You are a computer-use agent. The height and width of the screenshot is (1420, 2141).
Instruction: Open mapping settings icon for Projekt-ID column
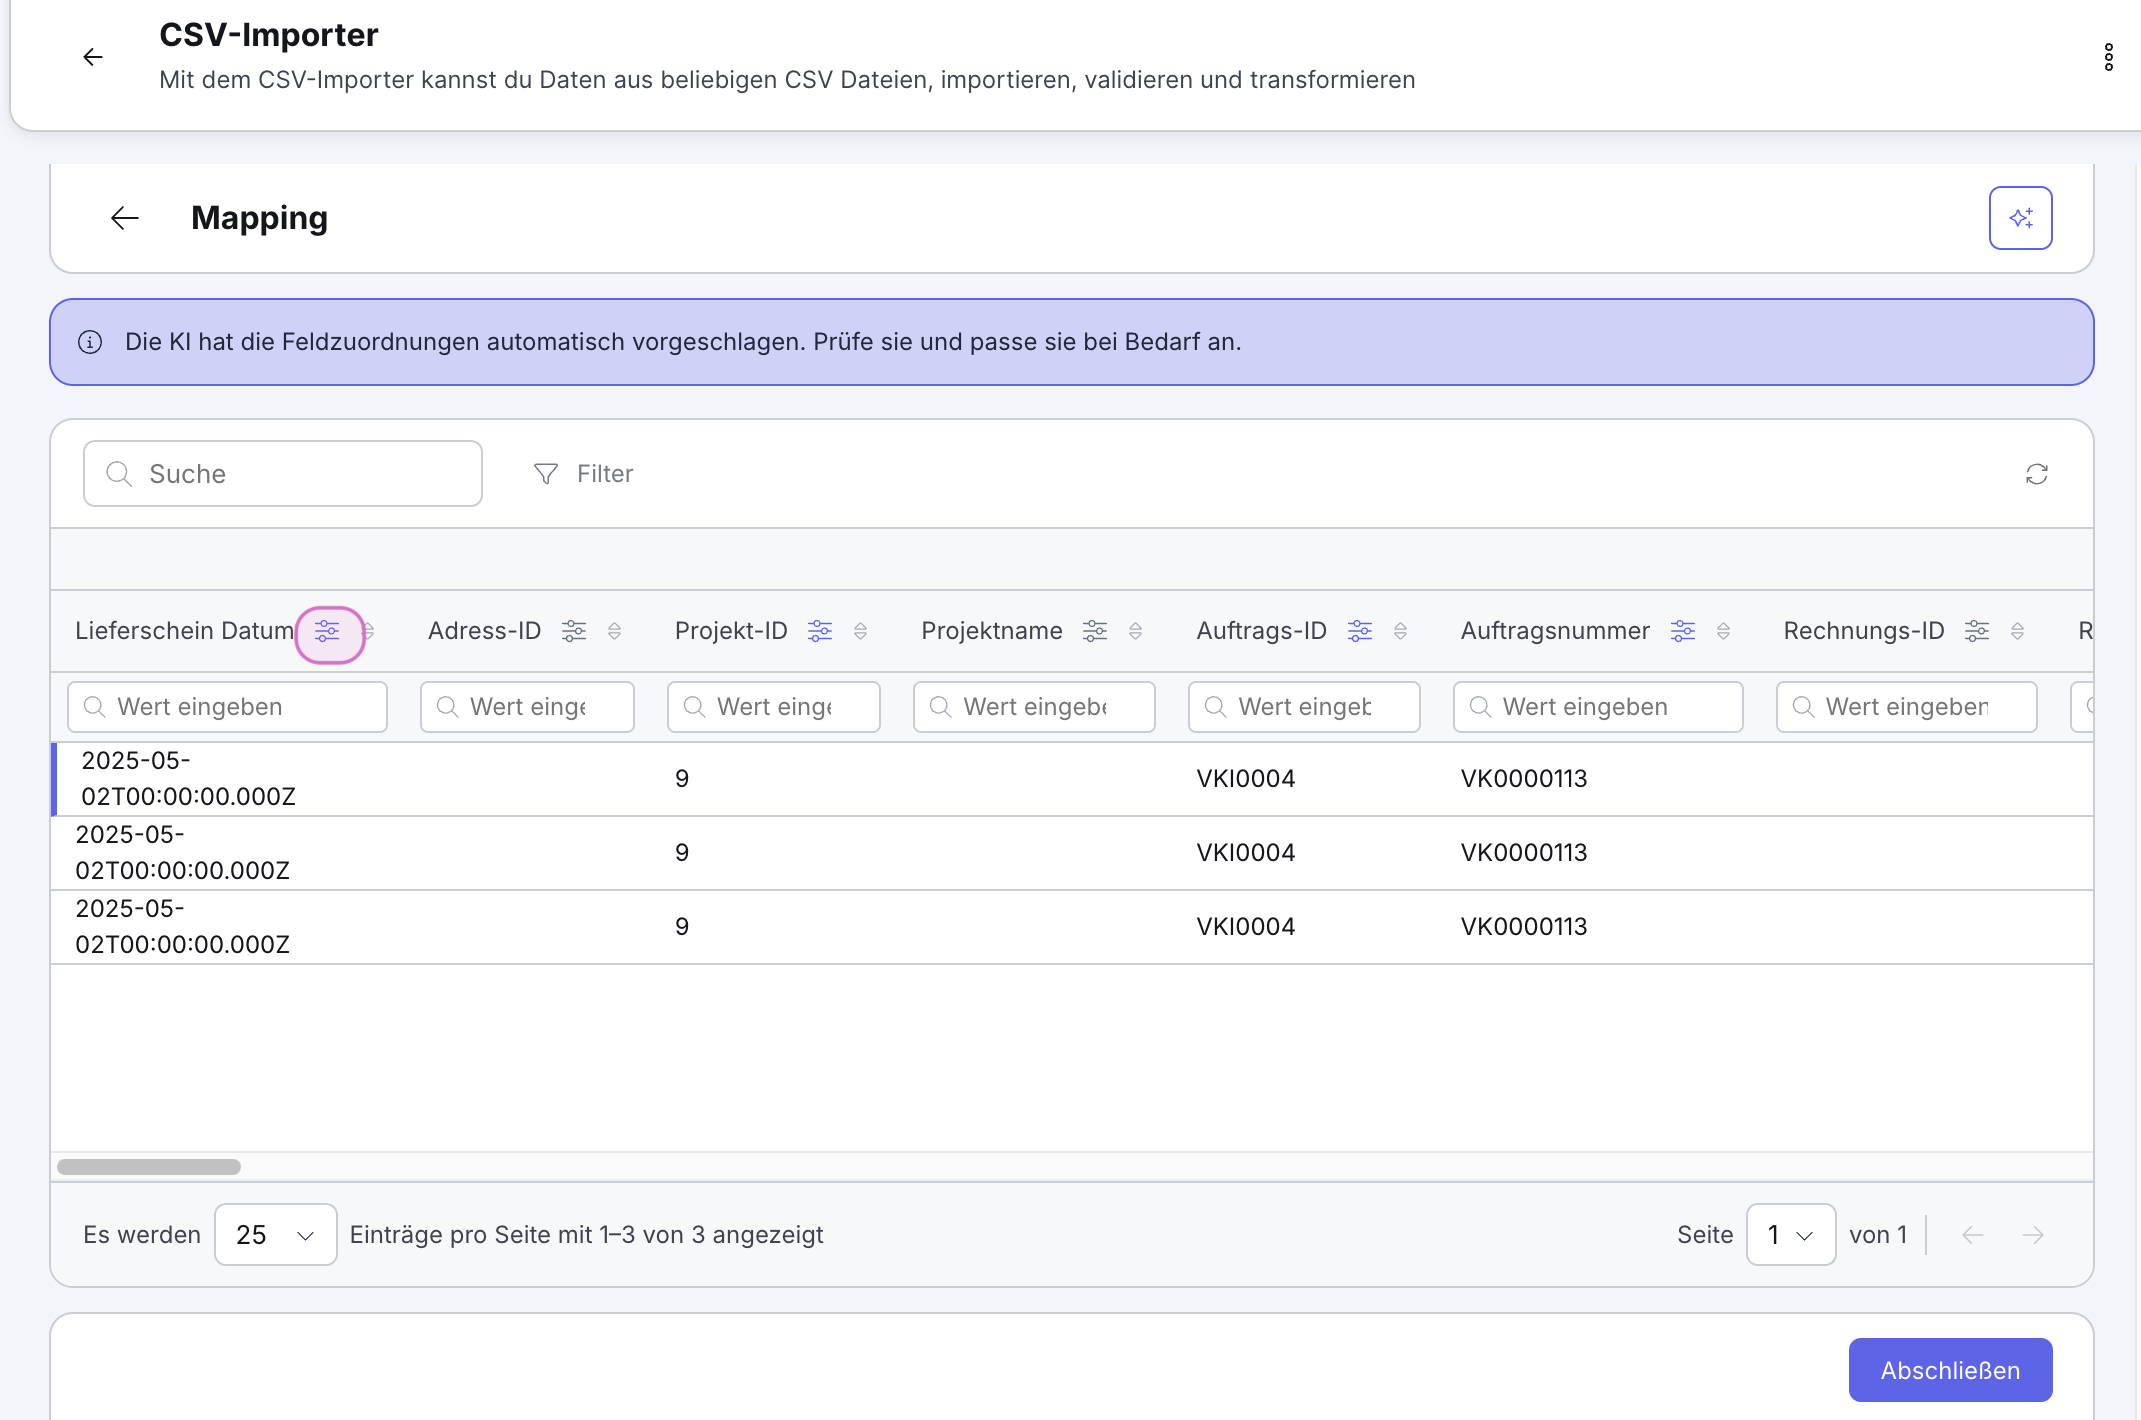pyautogui.click(x=820, y=631)
